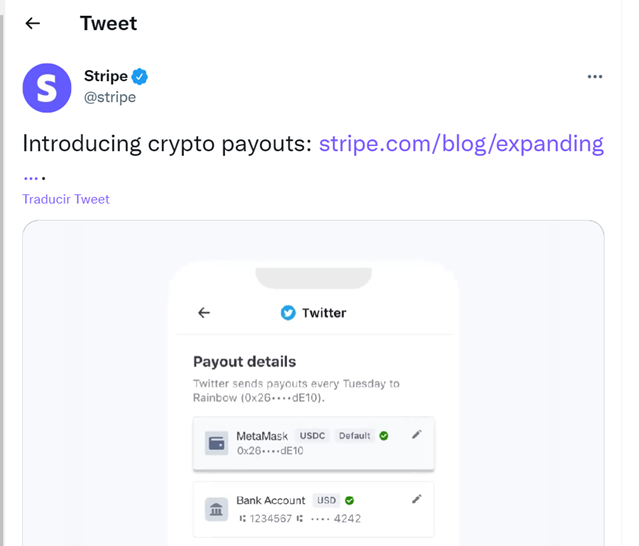Tap the back arrow in phone mockup
Image resolution: width=639 pixels, height=546 pixels.
[204, 313]
